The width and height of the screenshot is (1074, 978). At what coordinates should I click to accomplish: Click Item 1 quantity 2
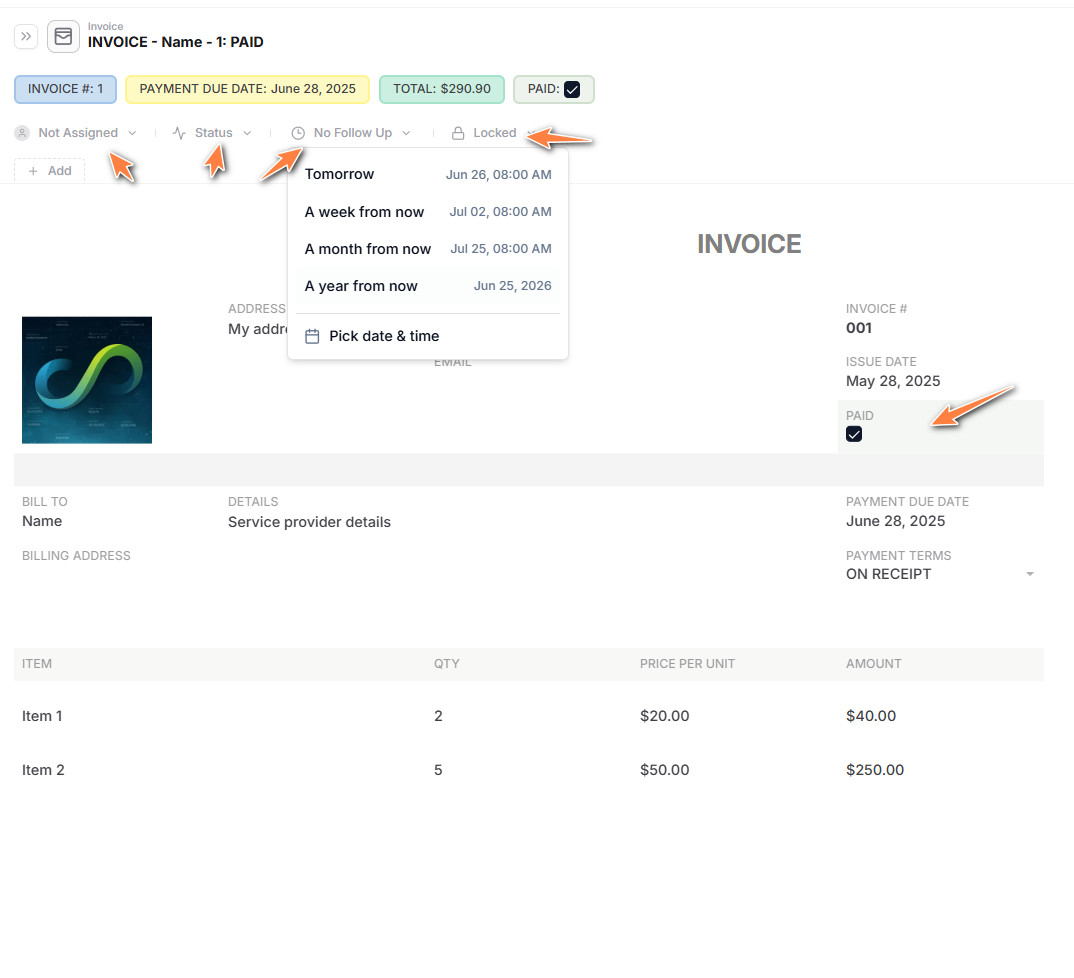(x=438, y=716)
